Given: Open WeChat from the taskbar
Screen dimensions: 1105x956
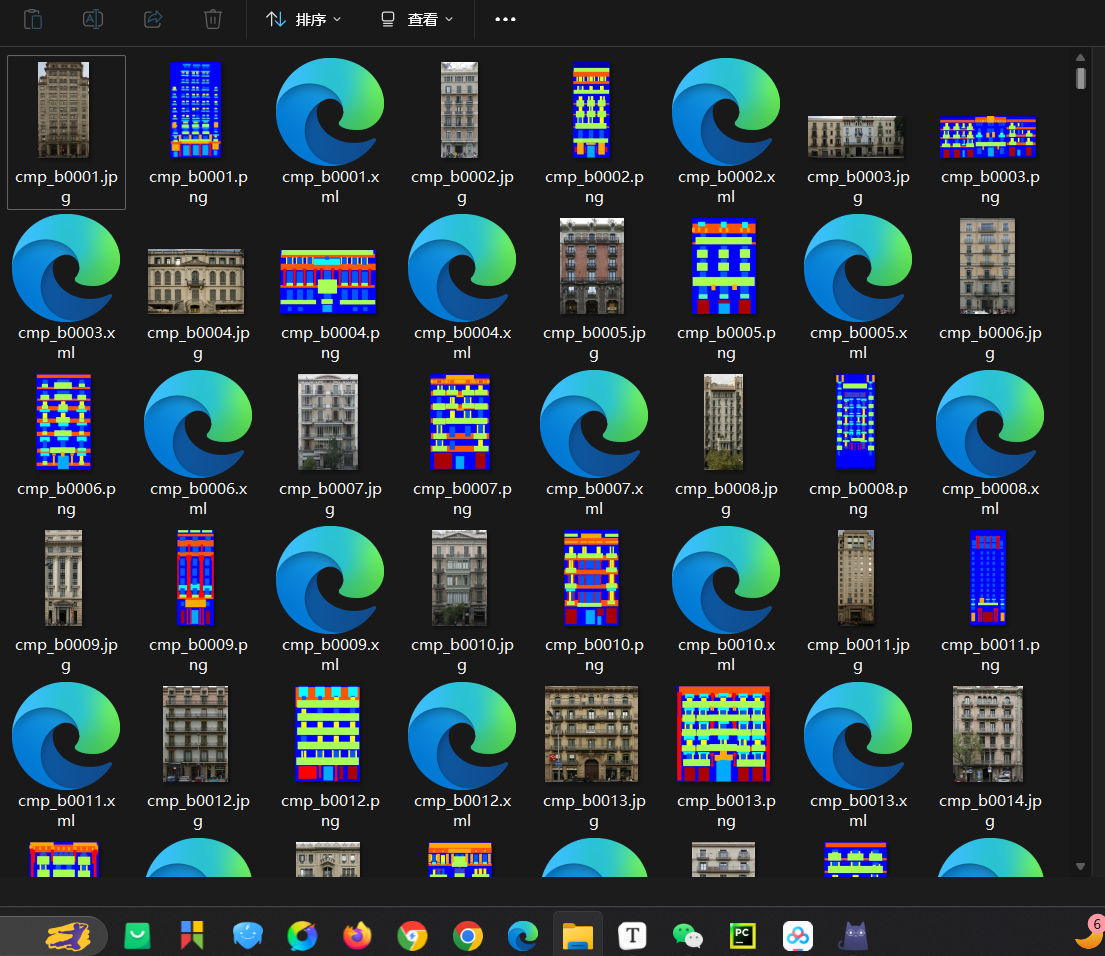Looking at the screenshot, I should 687,936.
